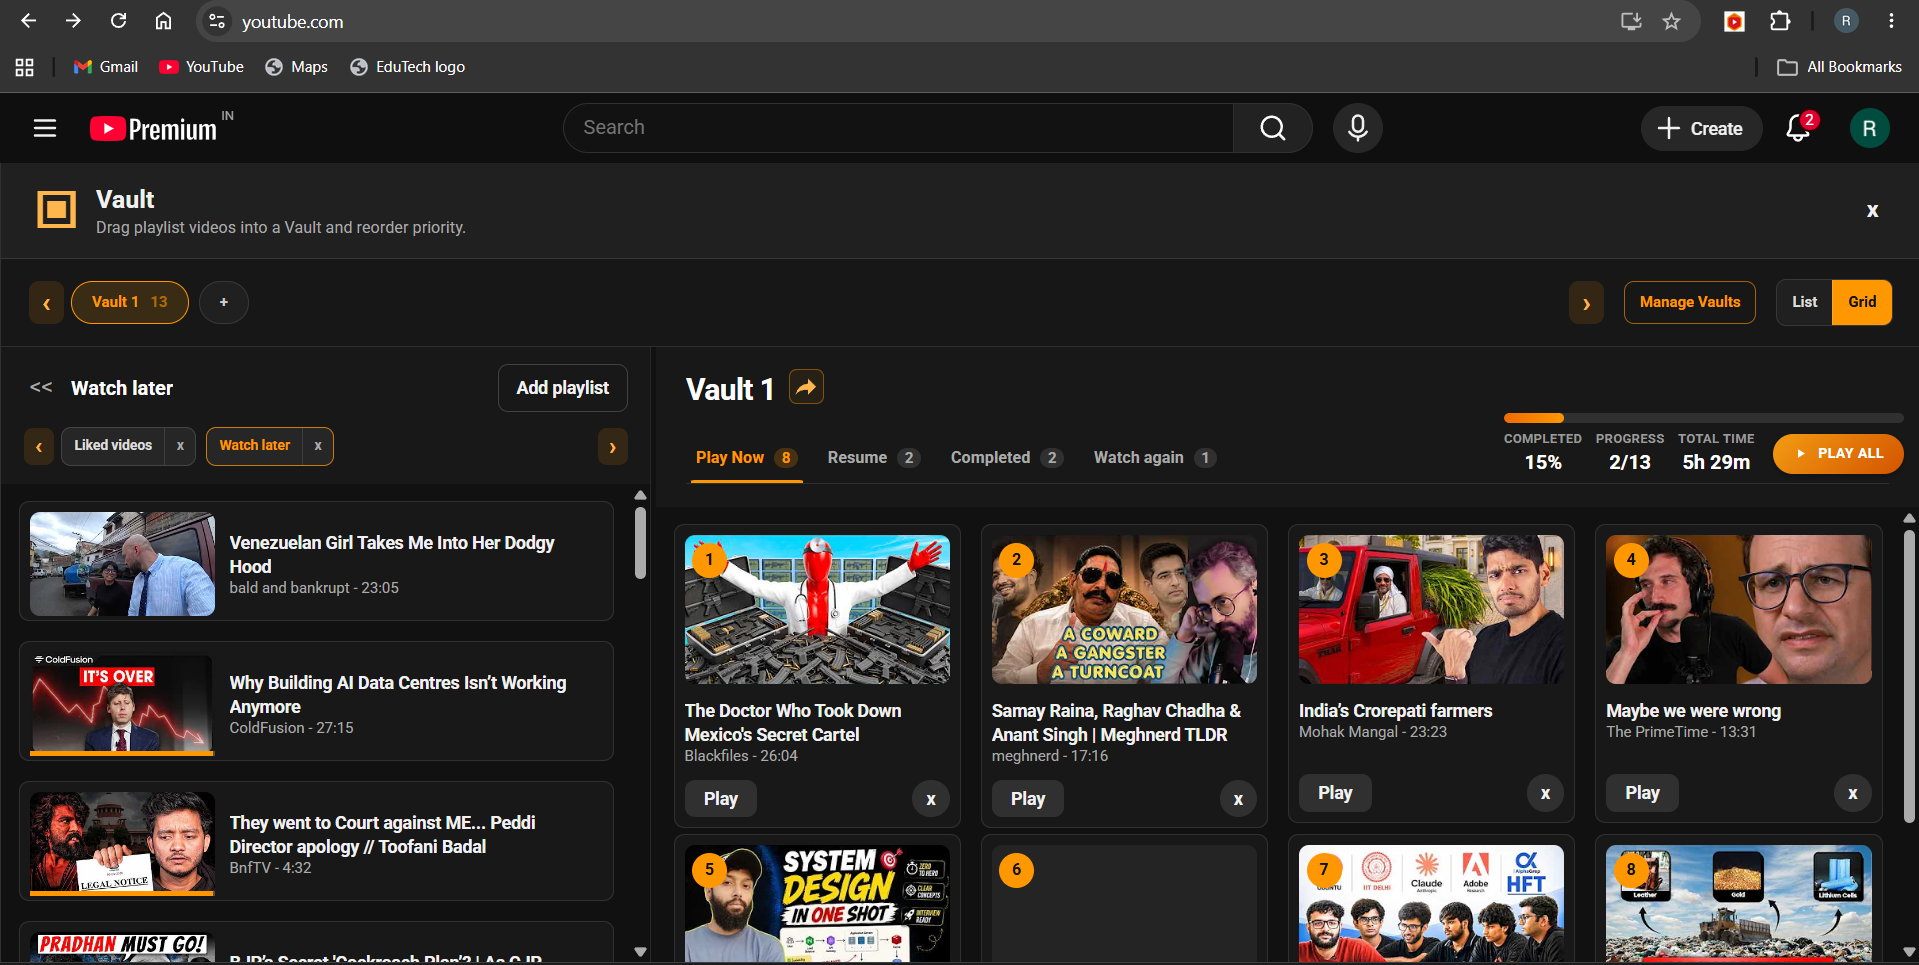Open the Watch again tab
1919x965 pixels.
point(1154,458)
